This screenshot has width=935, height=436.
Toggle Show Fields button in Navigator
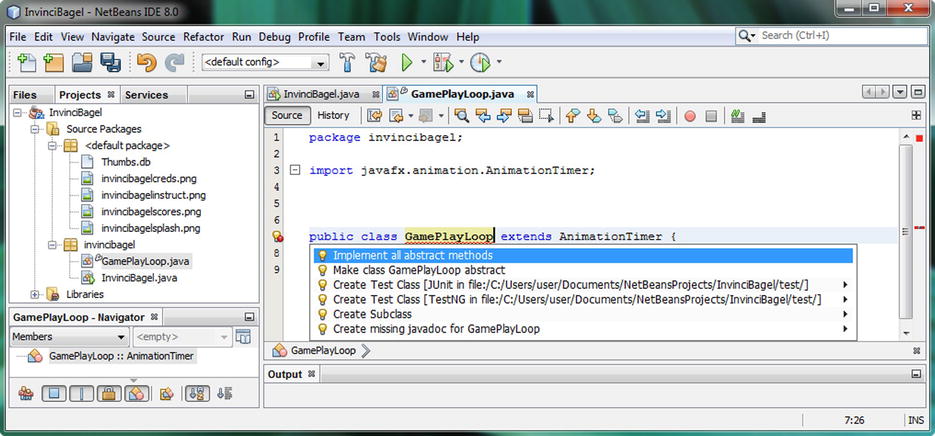54,393
